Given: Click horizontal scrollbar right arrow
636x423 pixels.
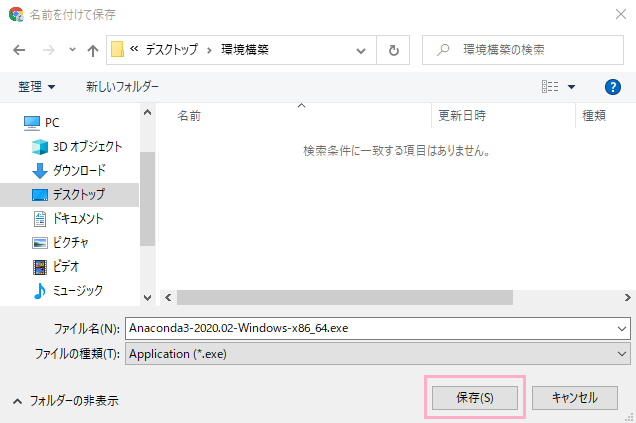Looking at the screenshot, I should (627, 298).
